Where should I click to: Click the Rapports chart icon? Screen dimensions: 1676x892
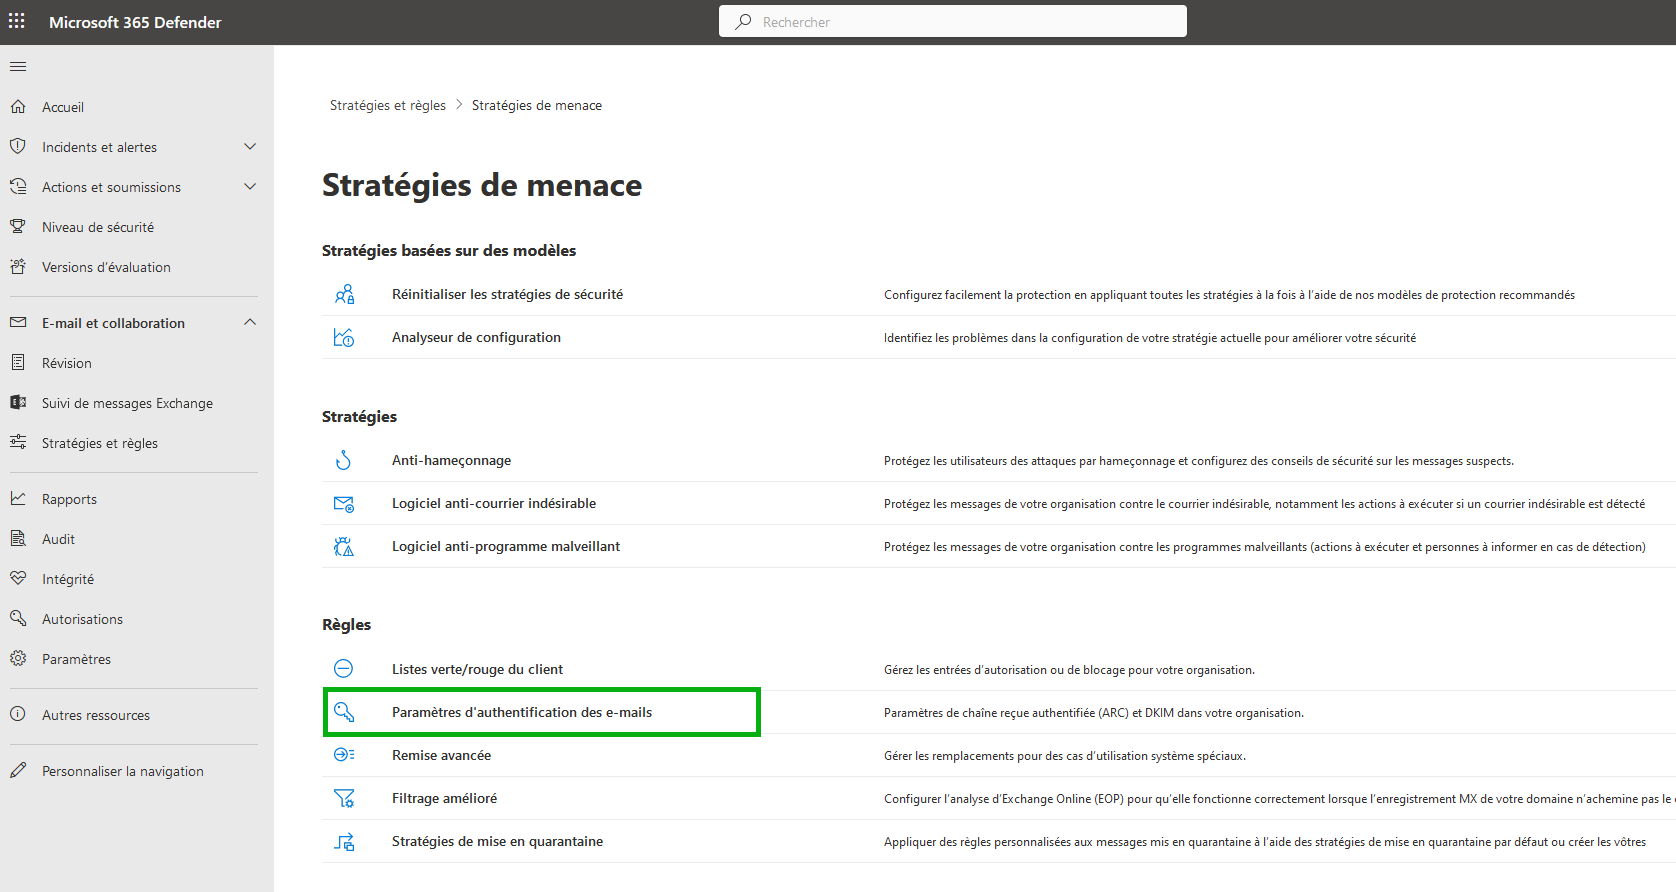coord(18,498)
